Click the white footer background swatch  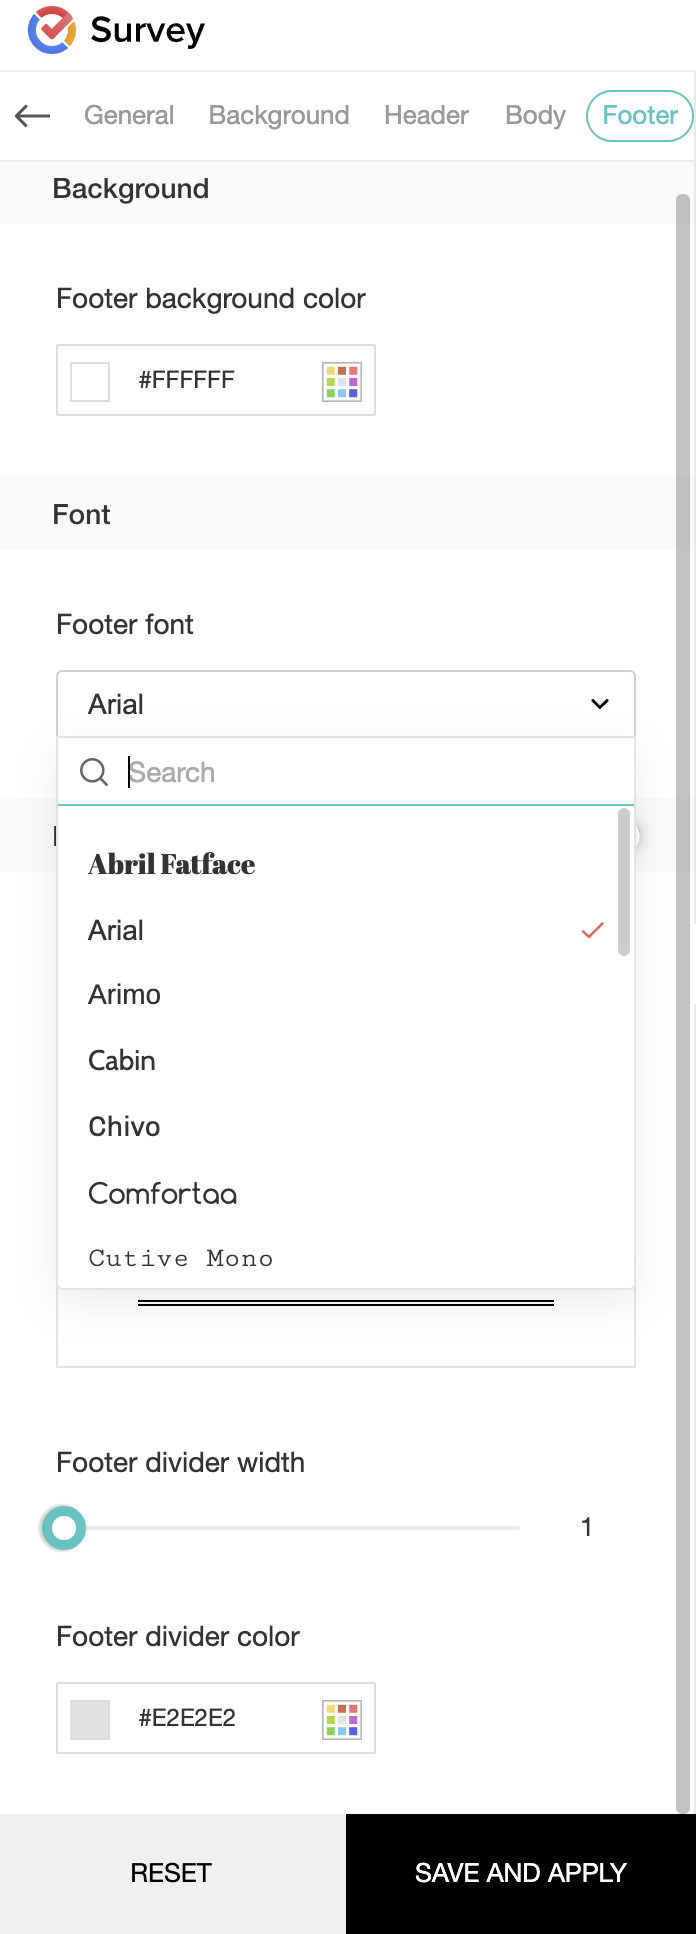pos(90,381)
